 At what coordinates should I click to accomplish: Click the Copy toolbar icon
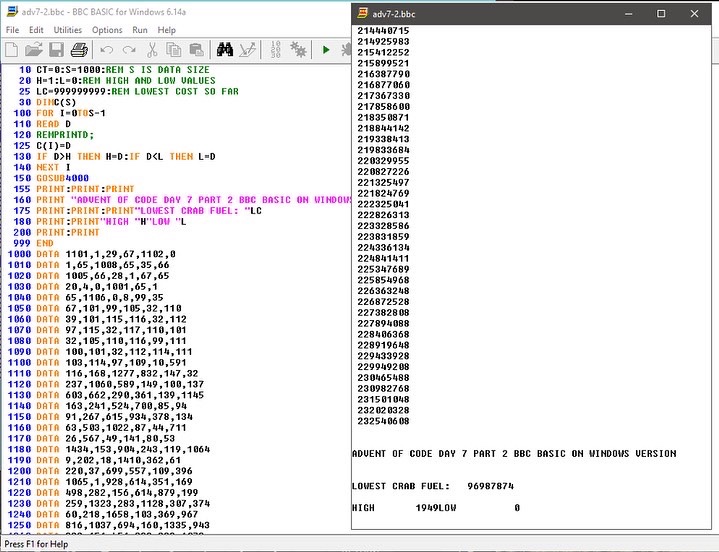click(172, 49)
